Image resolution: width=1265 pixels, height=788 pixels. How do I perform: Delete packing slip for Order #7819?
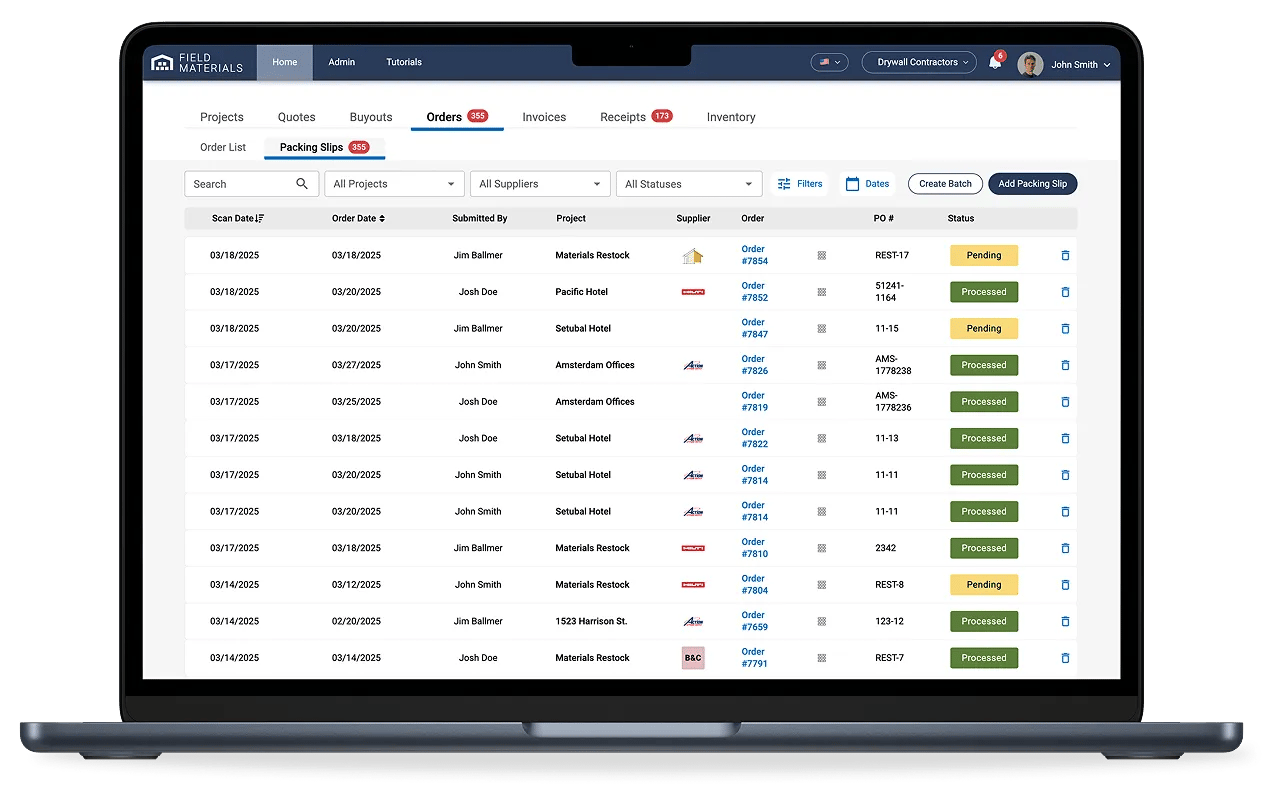click(1065, 402)
